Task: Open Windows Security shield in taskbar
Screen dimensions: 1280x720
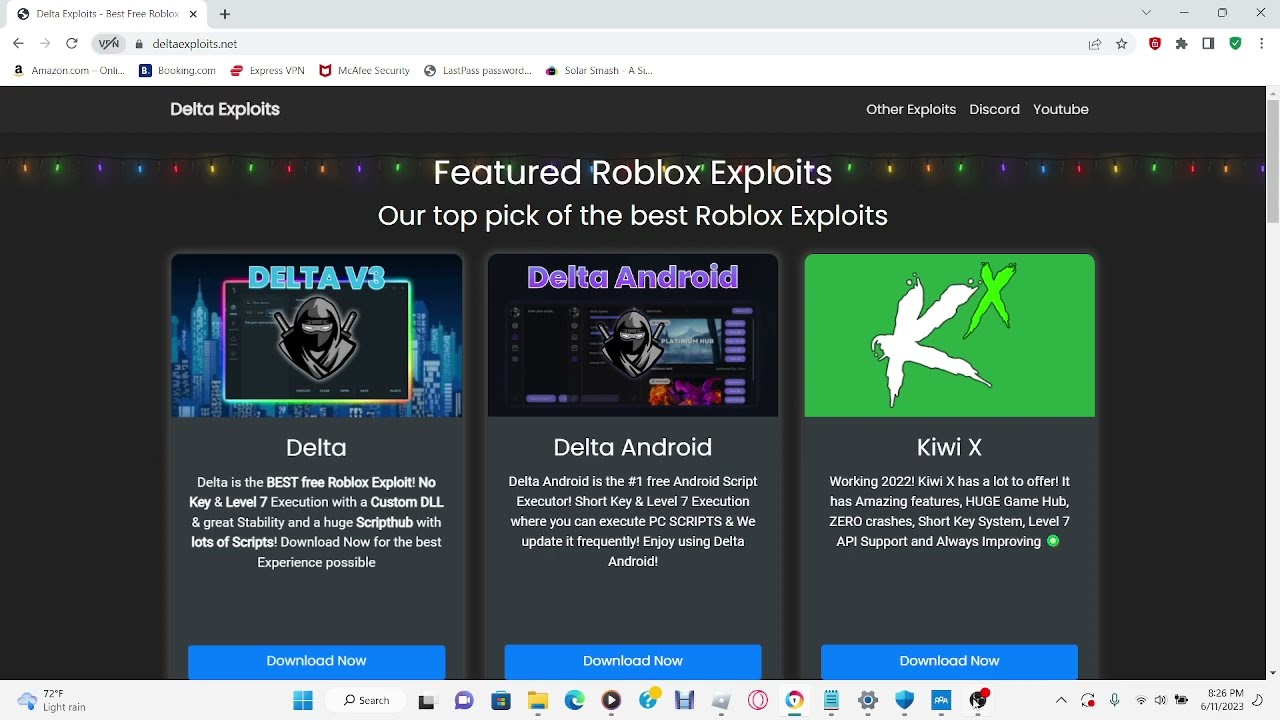Action: pyautogui.click(x=904, y=700)
